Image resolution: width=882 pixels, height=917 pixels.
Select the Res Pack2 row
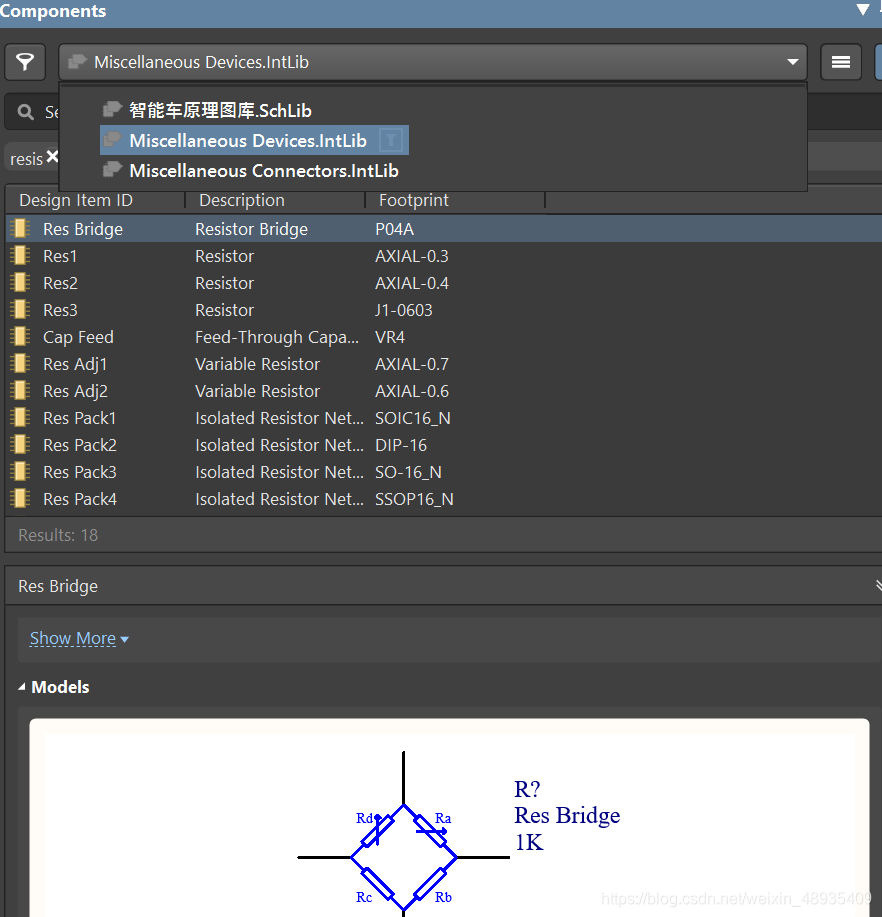pos(80,445)
